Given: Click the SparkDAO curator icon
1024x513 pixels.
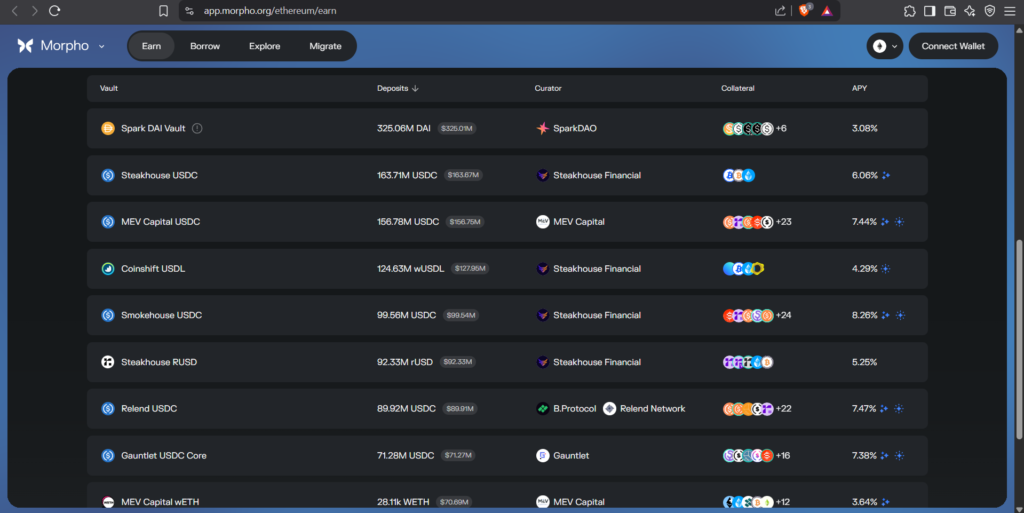Looking at the screenshot, I should point(543,129).
